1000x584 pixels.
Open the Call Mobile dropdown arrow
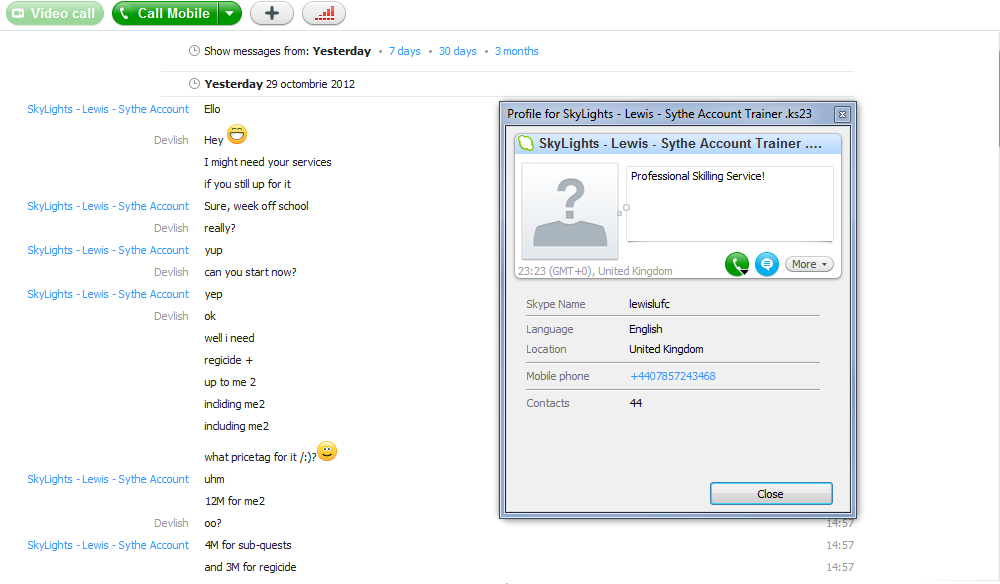[230, 13]
